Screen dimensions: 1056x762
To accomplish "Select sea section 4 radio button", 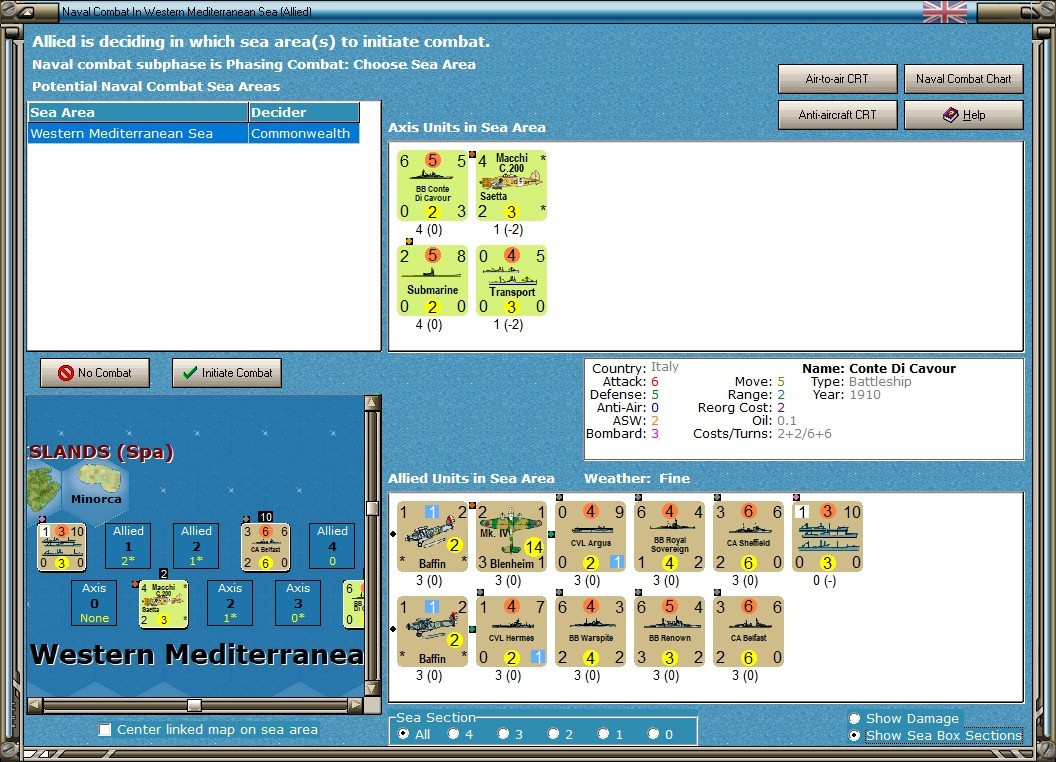I will point(453,734).
